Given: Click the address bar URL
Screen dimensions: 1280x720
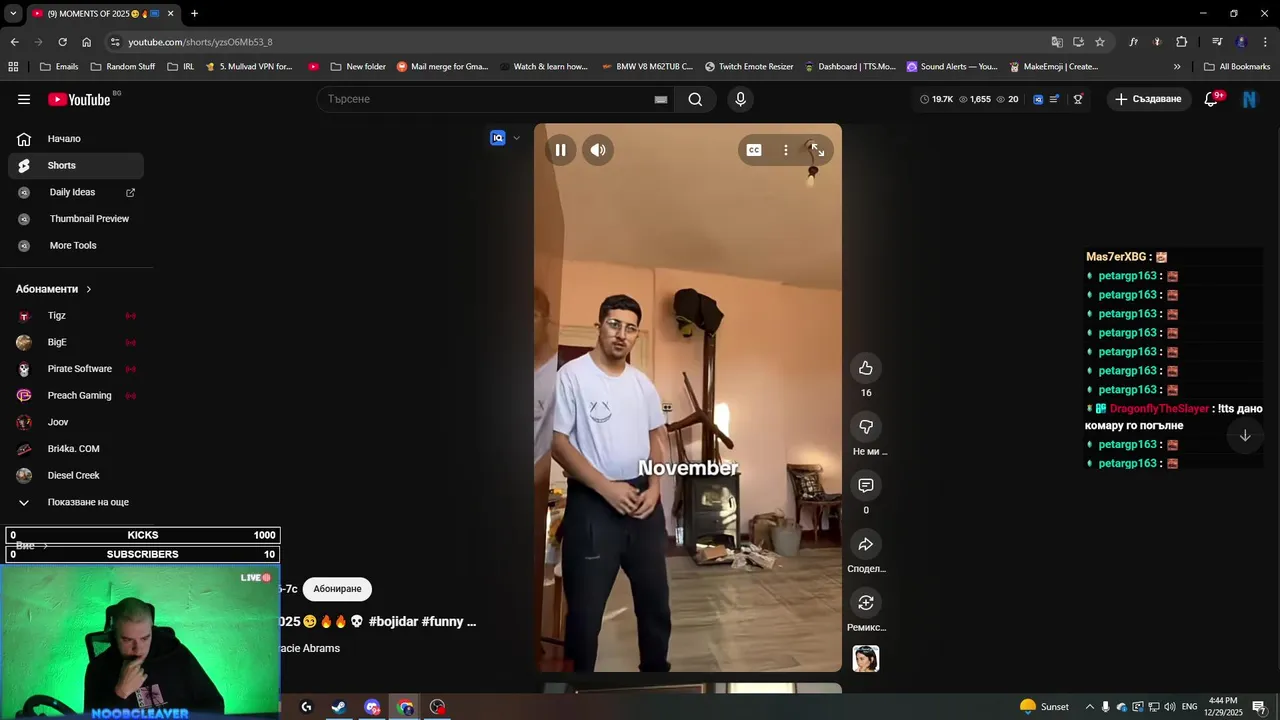Looking at the screenshot, I should tap(200, 42).
